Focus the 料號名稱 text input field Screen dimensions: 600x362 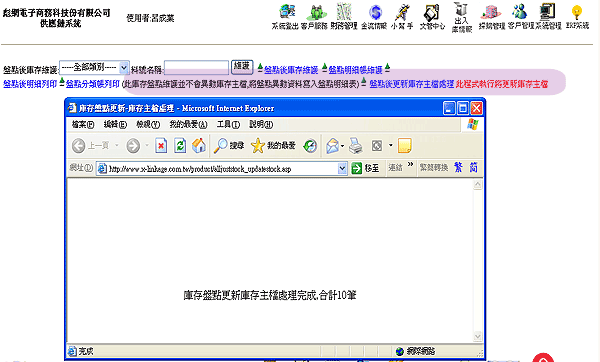196,68
